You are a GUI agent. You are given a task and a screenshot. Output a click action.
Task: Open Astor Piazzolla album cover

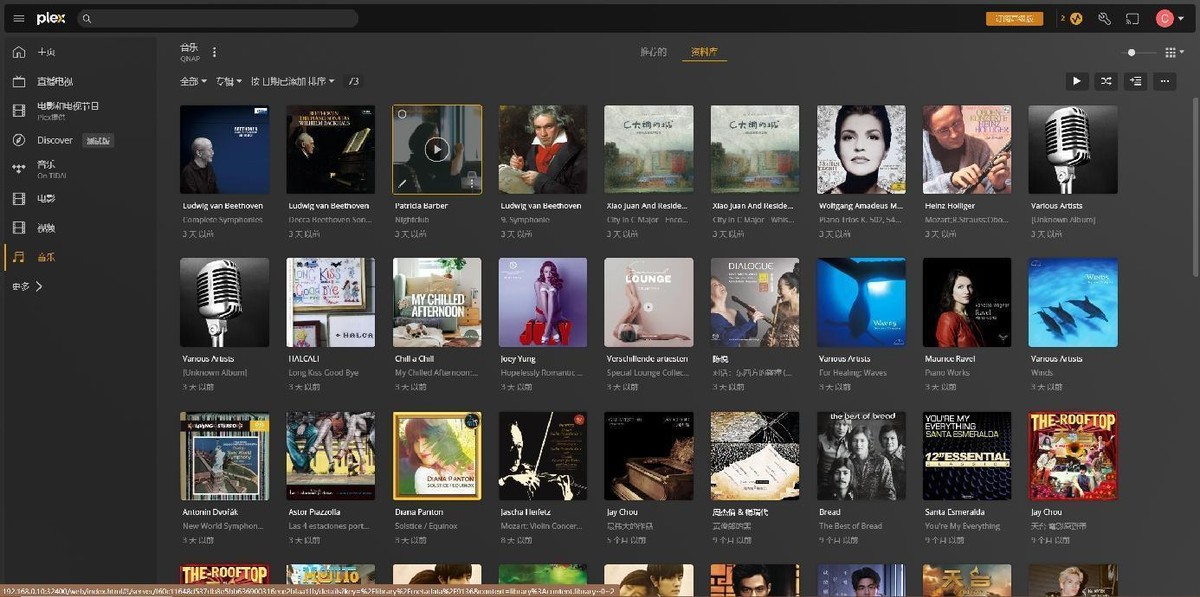pyautogui.click(x=330, y=456)
